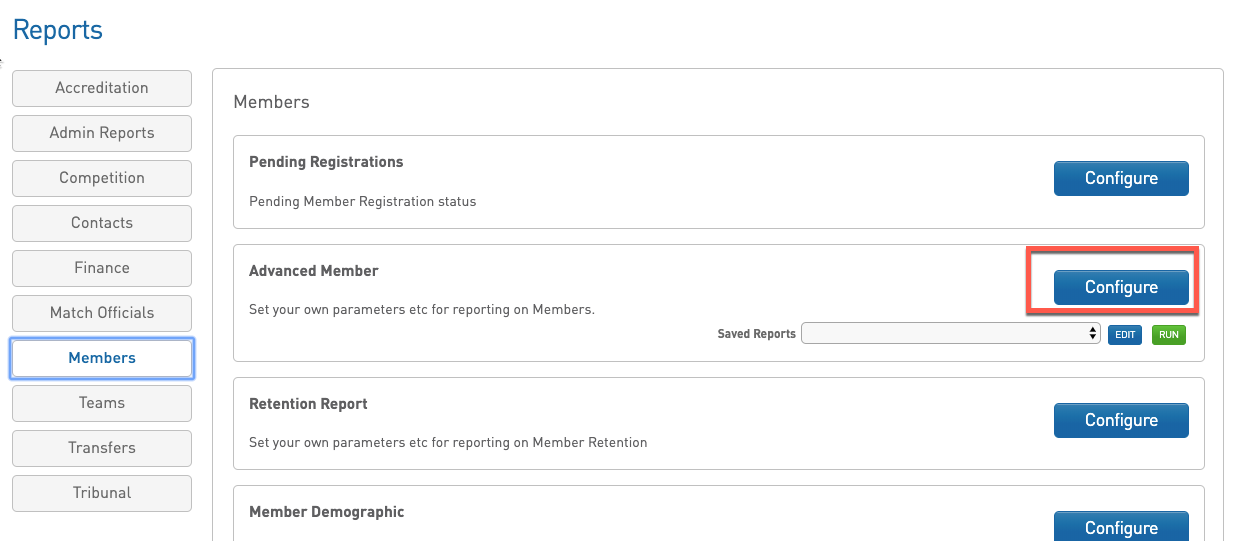Select Admin Reports in sidebar
The height and width of the screenshot is (541, 1235).
pyautogui.click(x=102, y=133)
